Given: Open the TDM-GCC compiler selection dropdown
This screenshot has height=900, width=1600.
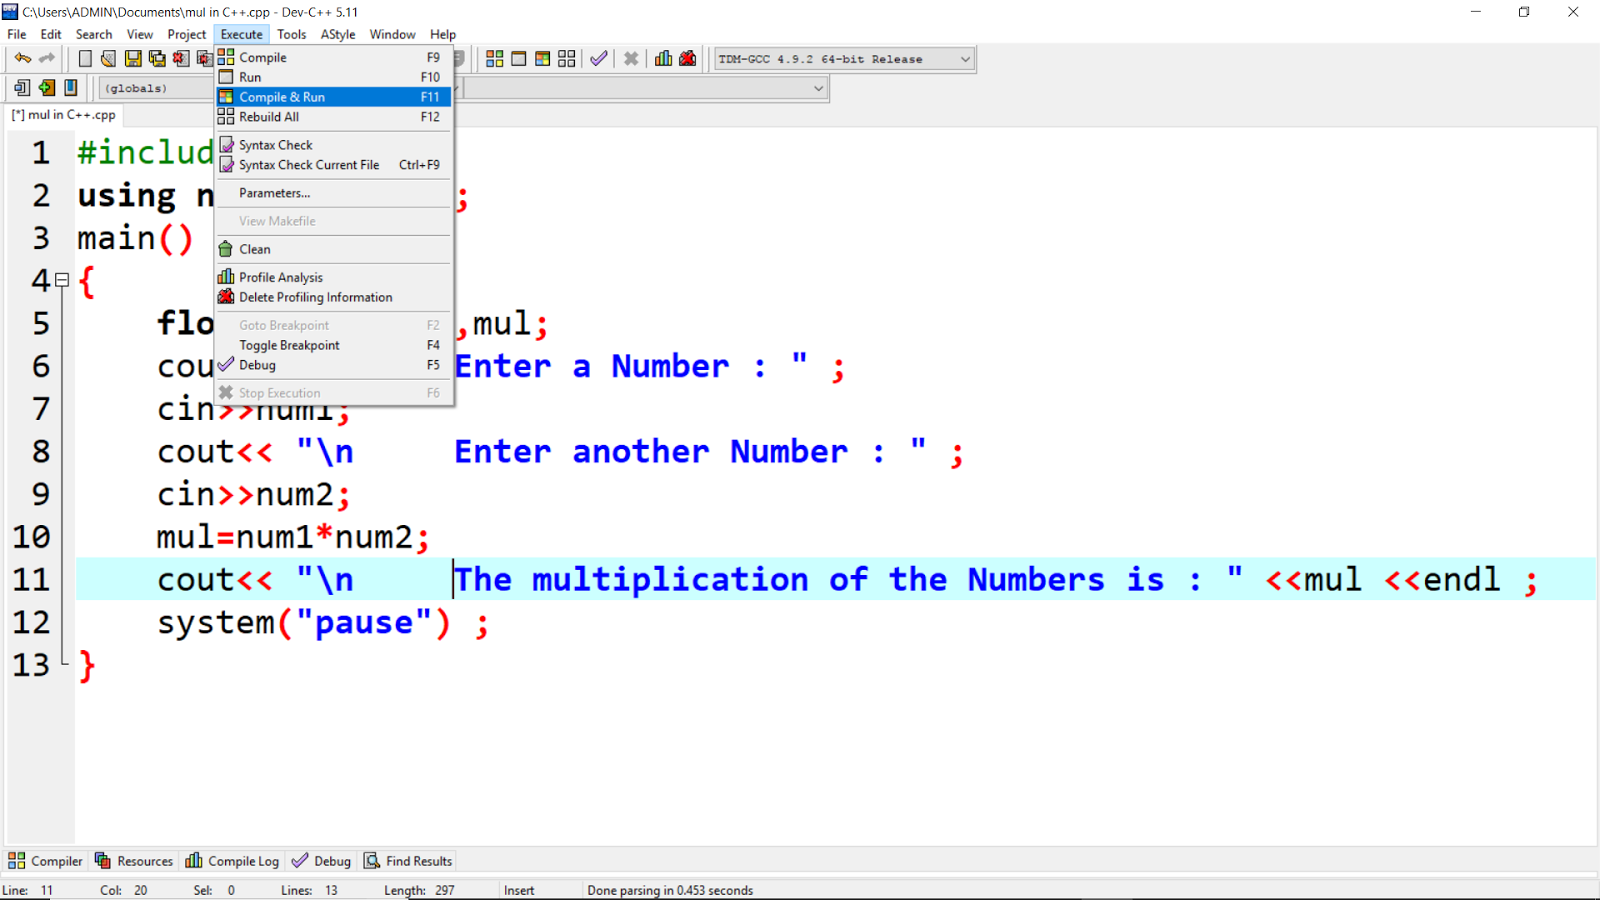Looking at the screenshot, I should pos(963,58).
